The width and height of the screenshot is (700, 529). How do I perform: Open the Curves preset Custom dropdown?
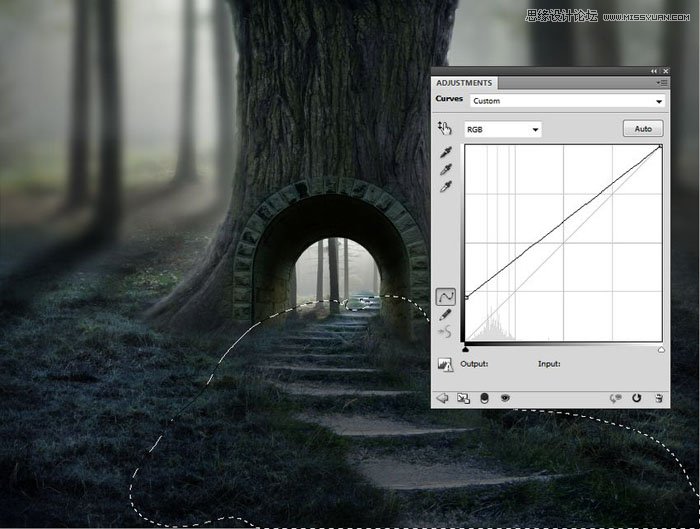pos(567,101)
